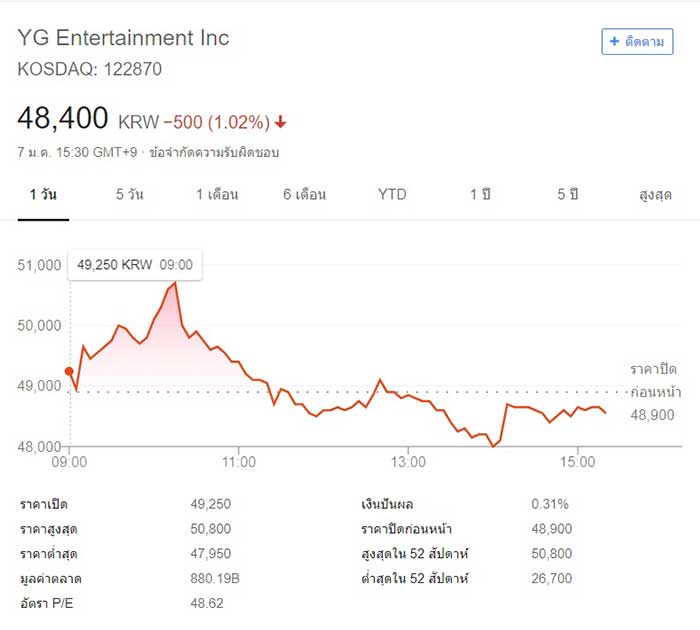Click the 13:00 x-axis label
The width and height of the screenshot is (700, 630).
[x=408, y=462]
